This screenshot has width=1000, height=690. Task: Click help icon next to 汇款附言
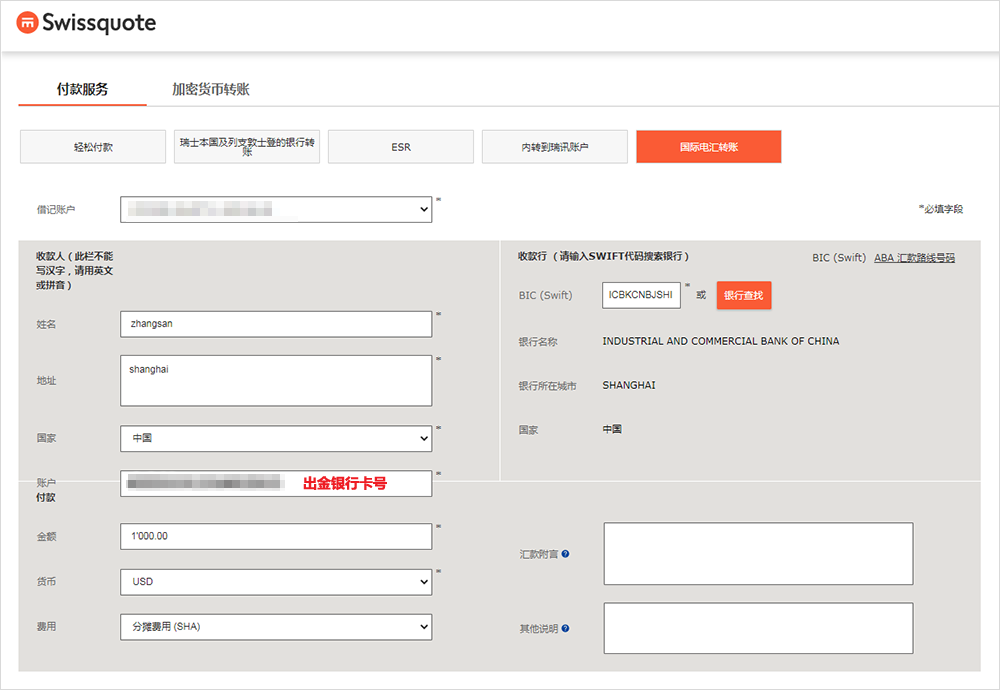click(565, 553)
